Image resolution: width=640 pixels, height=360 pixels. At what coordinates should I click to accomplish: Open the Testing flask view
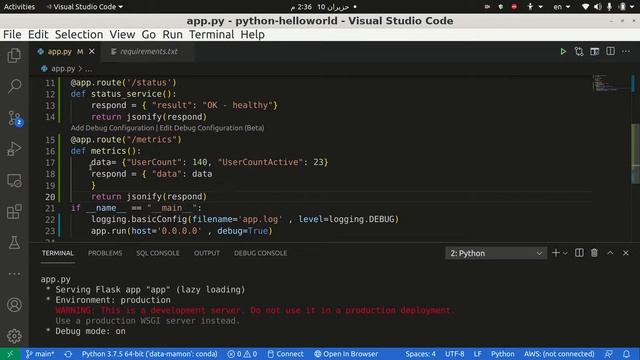coord(14,243)
